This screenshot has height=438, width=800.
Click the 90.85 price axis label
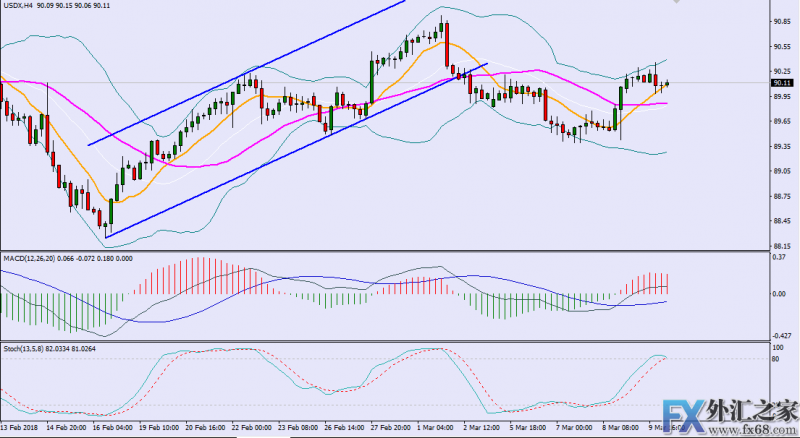(783, 21)
